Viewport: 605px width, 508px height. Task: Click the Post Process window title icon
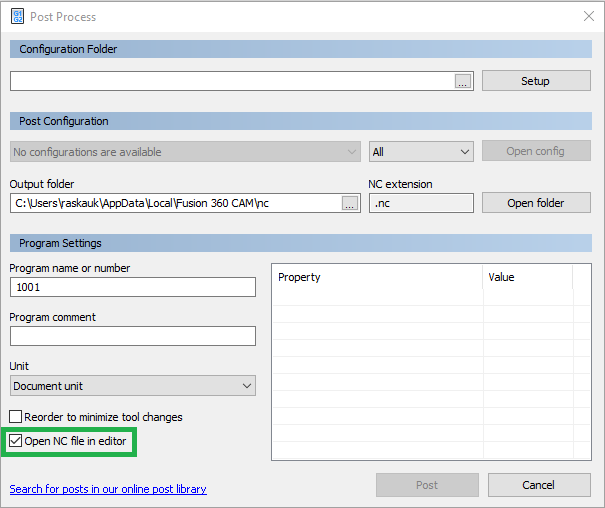(x=18, y=16)
